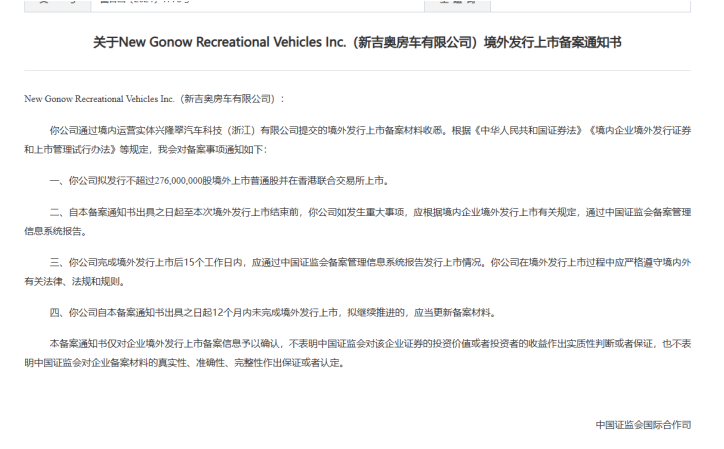Click item 四 about 12个月内未完成境外发行上市
Image resolution: width=724 pixels, height=449 pixels.
(273, 313)
